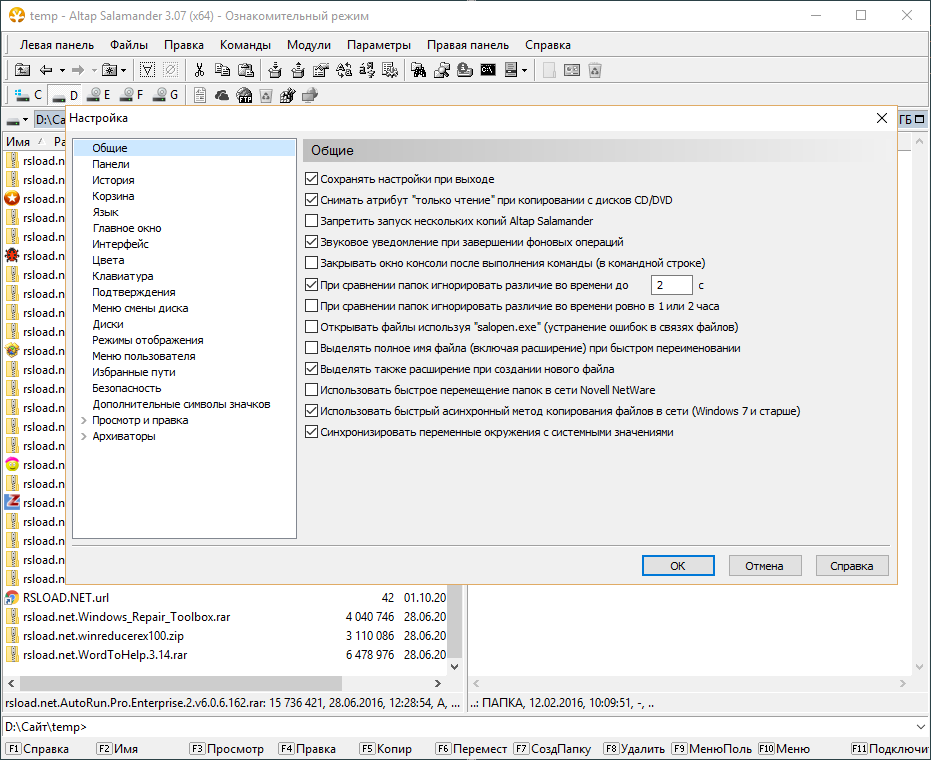931x760 pixels.
Task: Click F7 'СоздПапку' function key button
Action: (x=553, y=749)
